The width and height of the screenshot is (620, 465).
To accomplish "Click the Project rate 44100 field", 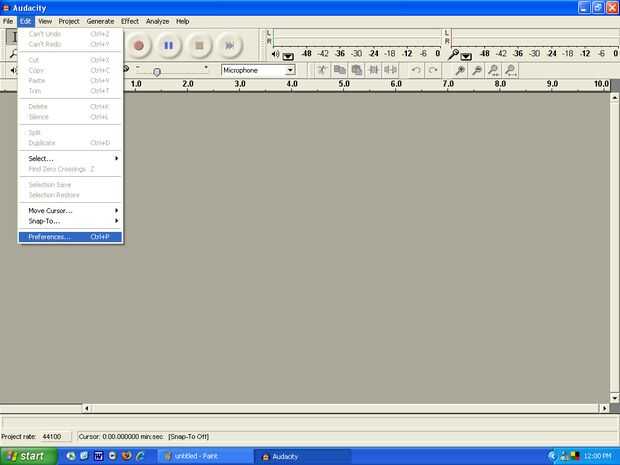I will tap(55, 437).
